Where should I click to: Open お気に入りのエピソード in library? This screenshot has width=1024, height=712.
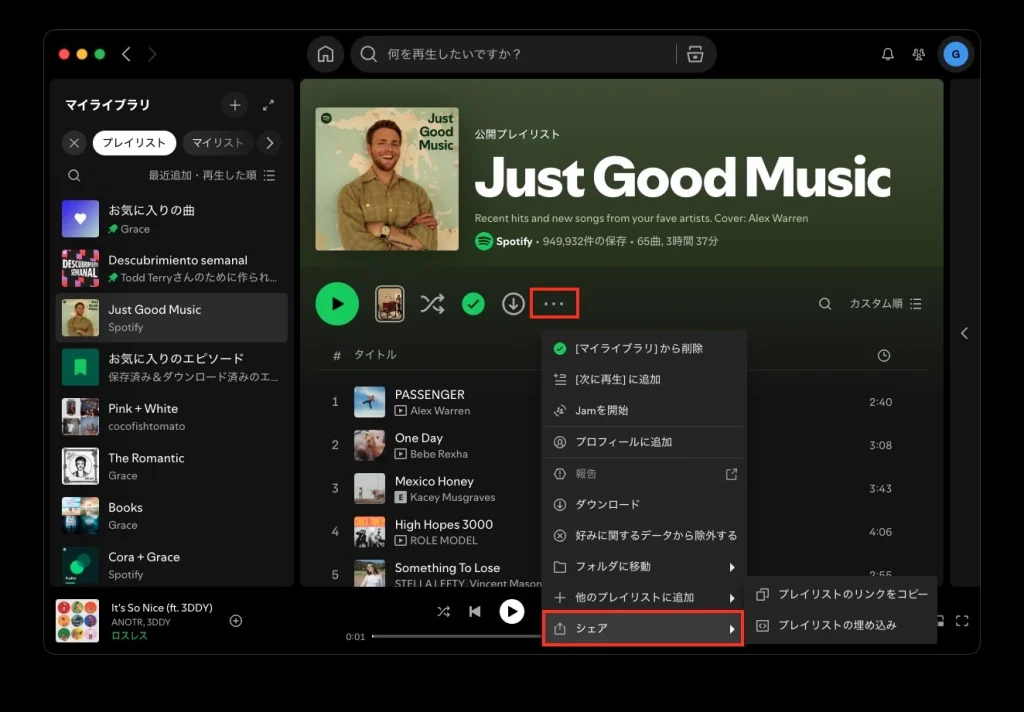pos(172,367)
